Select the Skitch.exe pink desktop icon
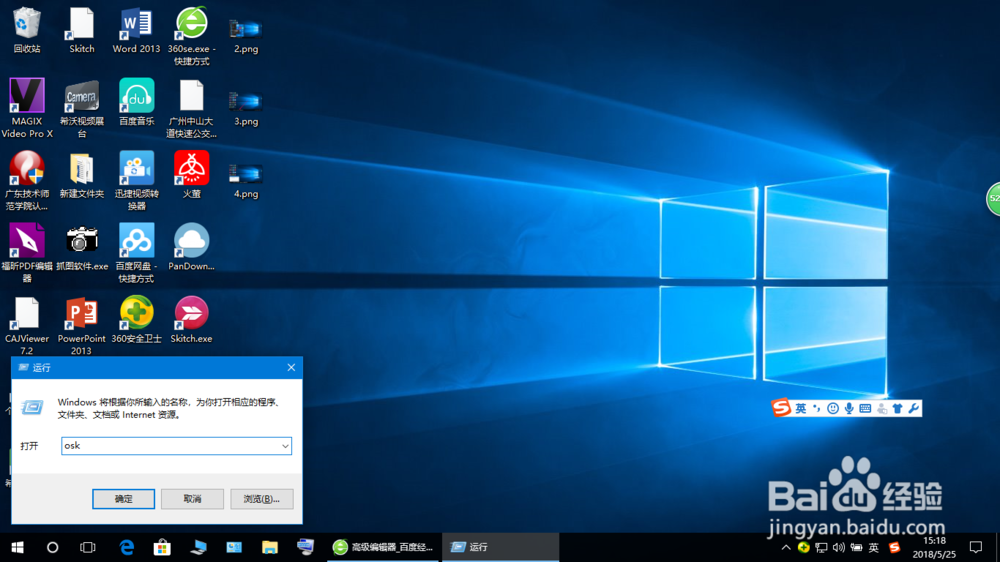 191,314
